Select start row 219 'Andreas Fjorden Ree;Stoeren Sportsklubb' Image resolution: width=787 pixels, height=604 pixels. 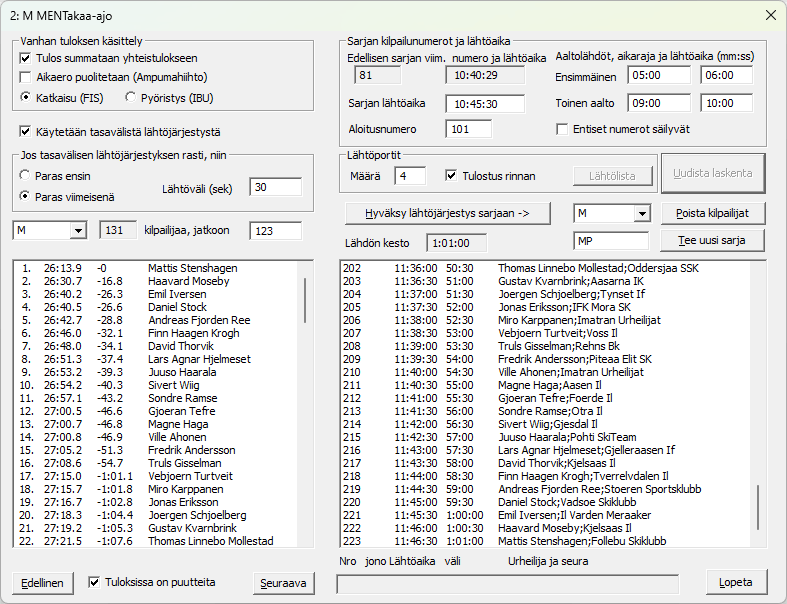pos(546,489)
